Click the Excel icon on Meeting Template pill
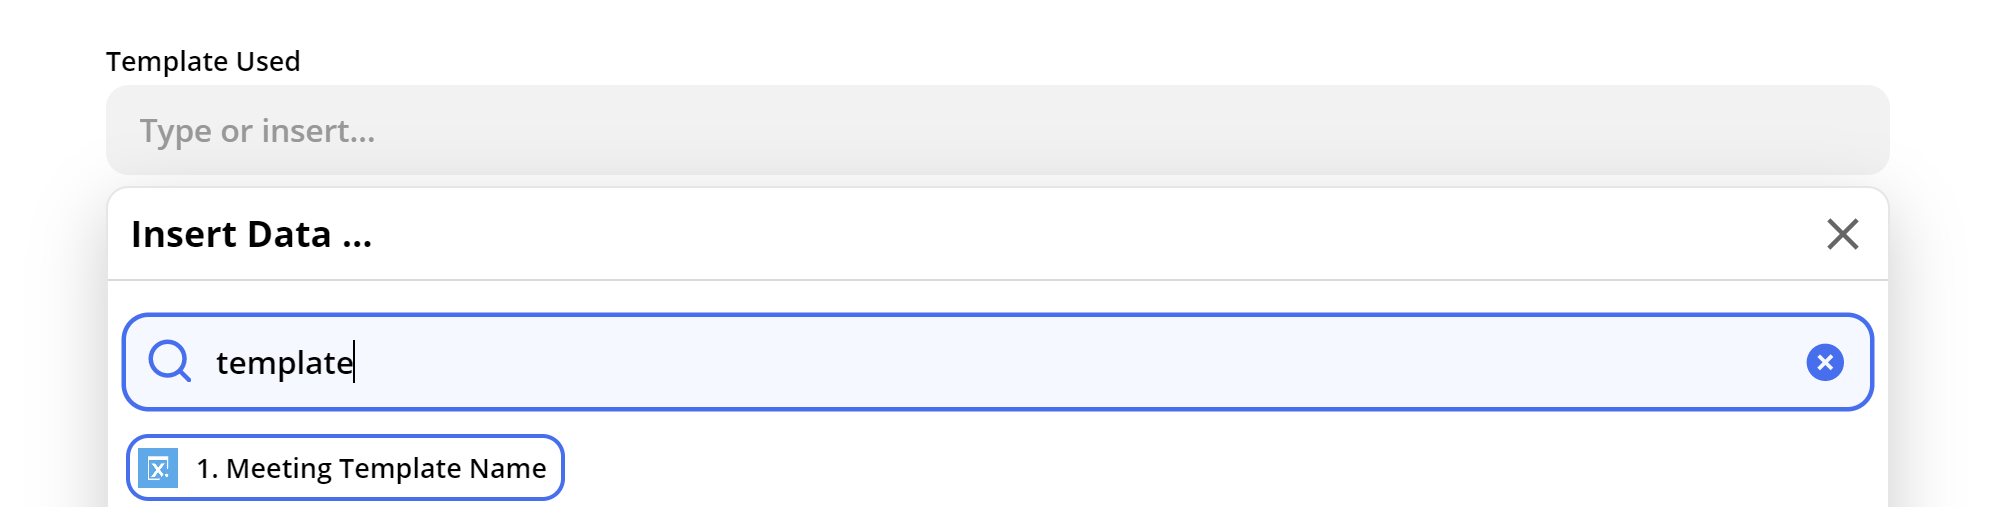This screenshot has width=1999, height=507. 159,468
